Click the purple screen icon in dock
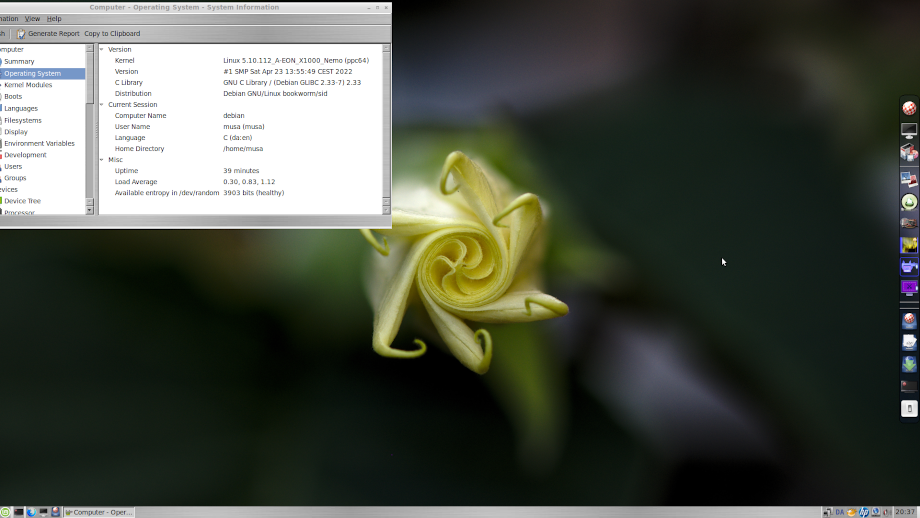This screenshot has height=518, width=920. click(909, 287)
